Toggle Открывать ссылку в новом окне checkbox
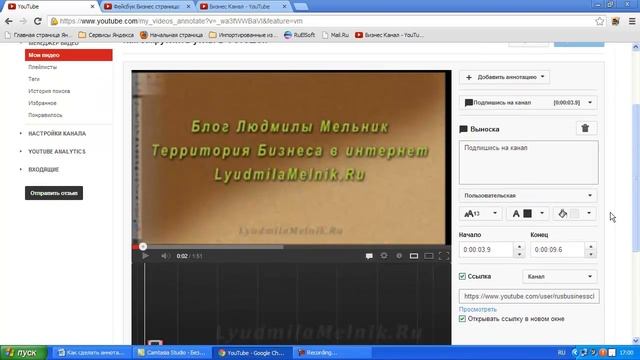640x360 pixels. click(x=462, y=319)
